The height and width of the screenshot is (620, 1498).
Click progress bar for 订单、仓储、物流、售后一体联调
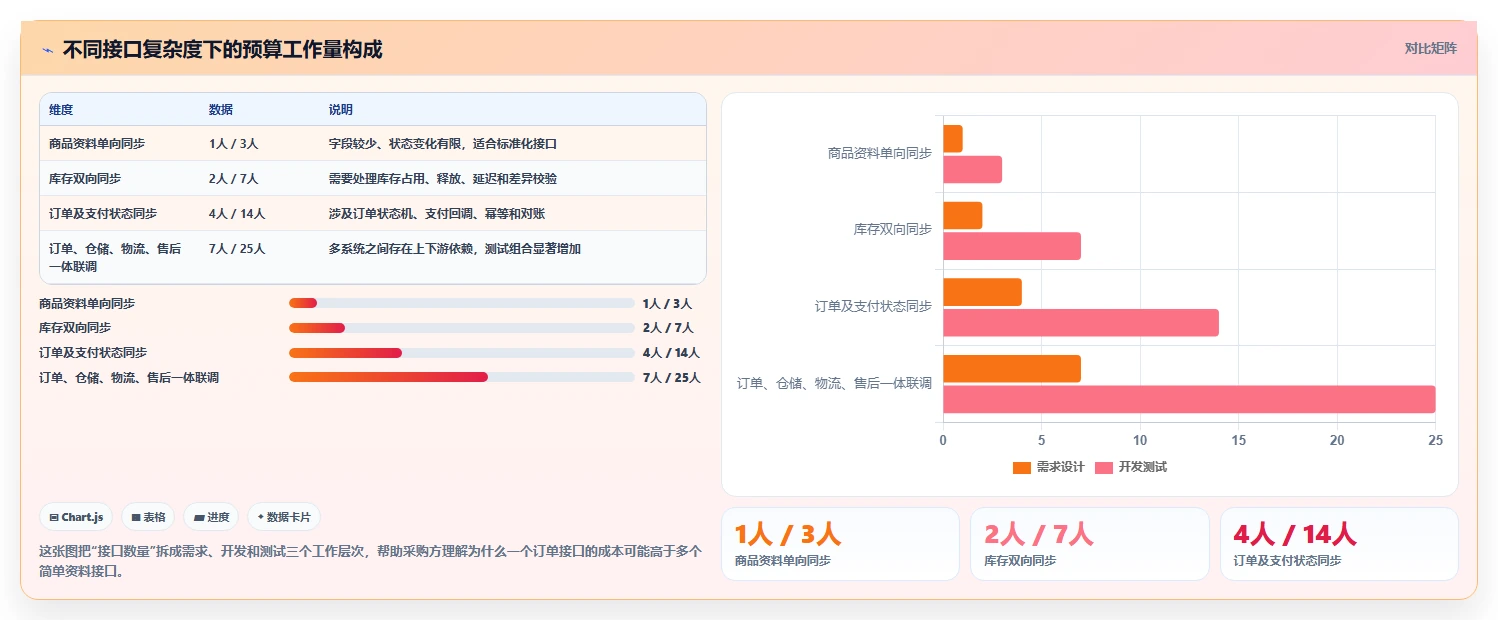tap(462, 378)
